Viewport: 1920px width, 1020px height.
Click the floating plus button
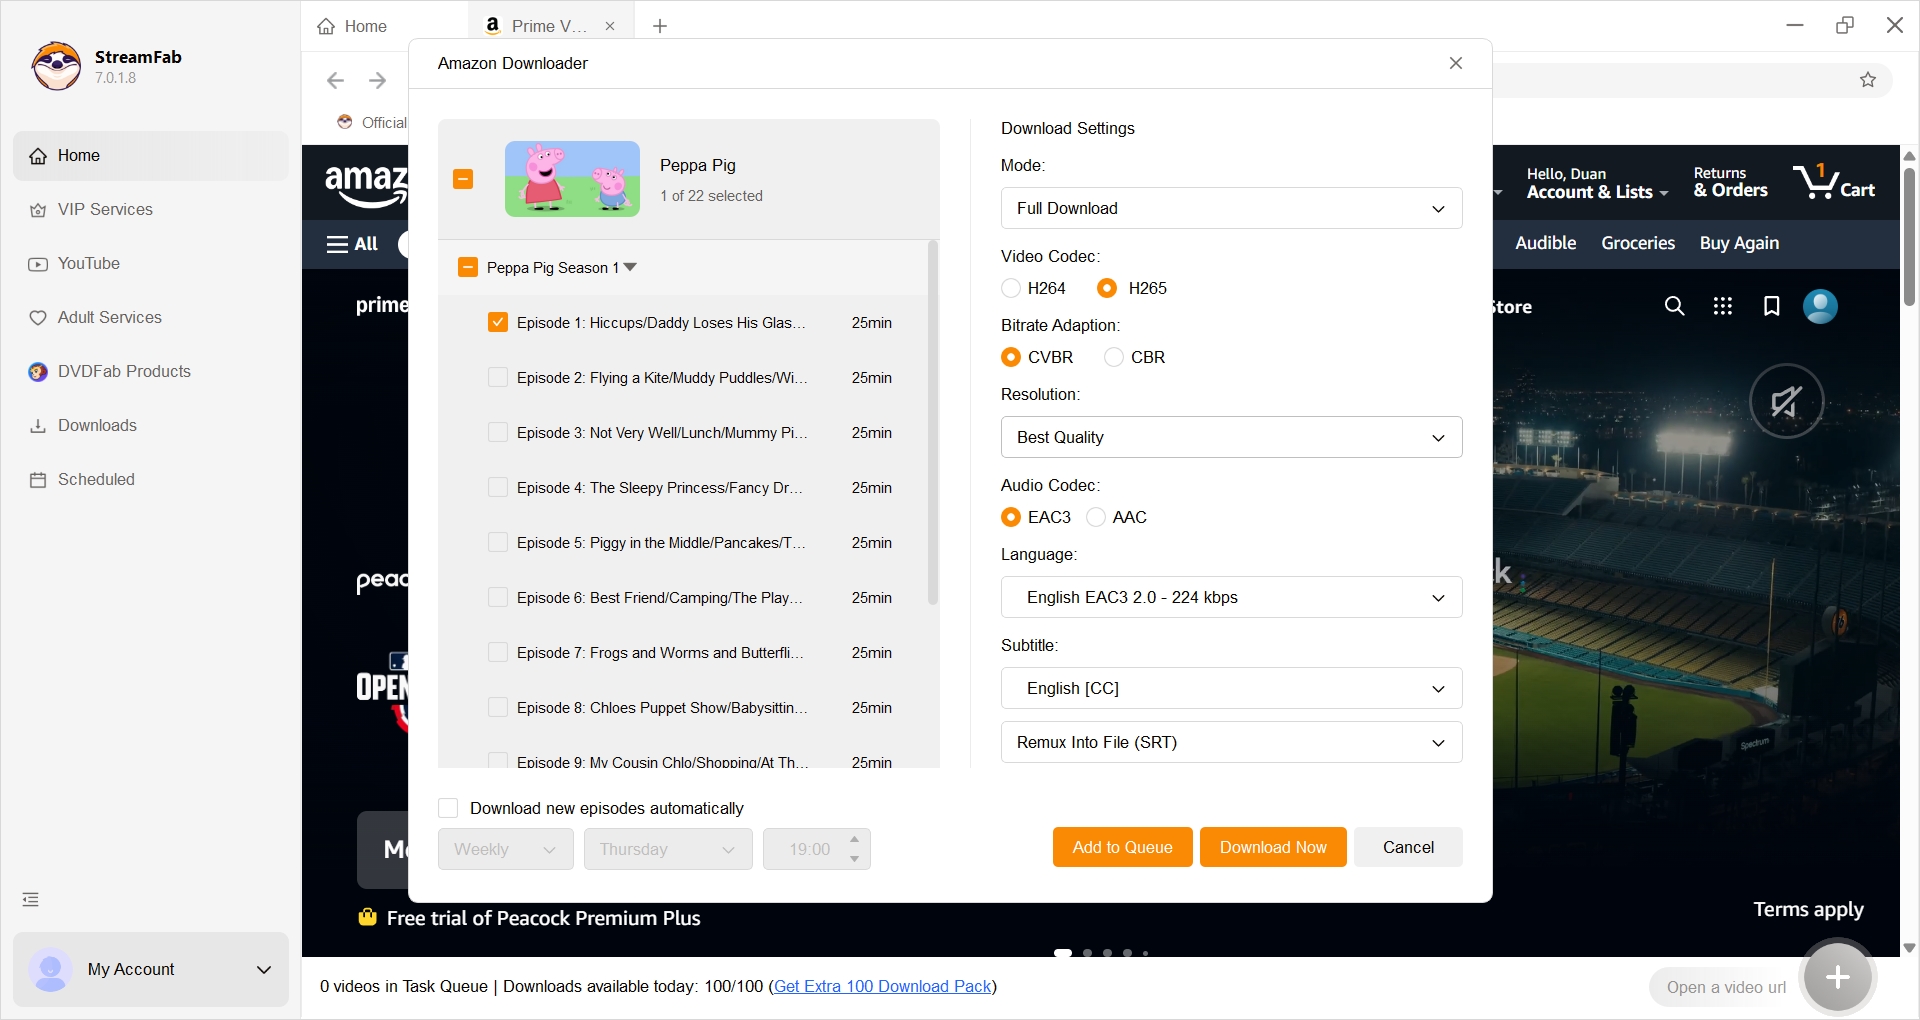pyautogui.click(x=1838, y=977)
